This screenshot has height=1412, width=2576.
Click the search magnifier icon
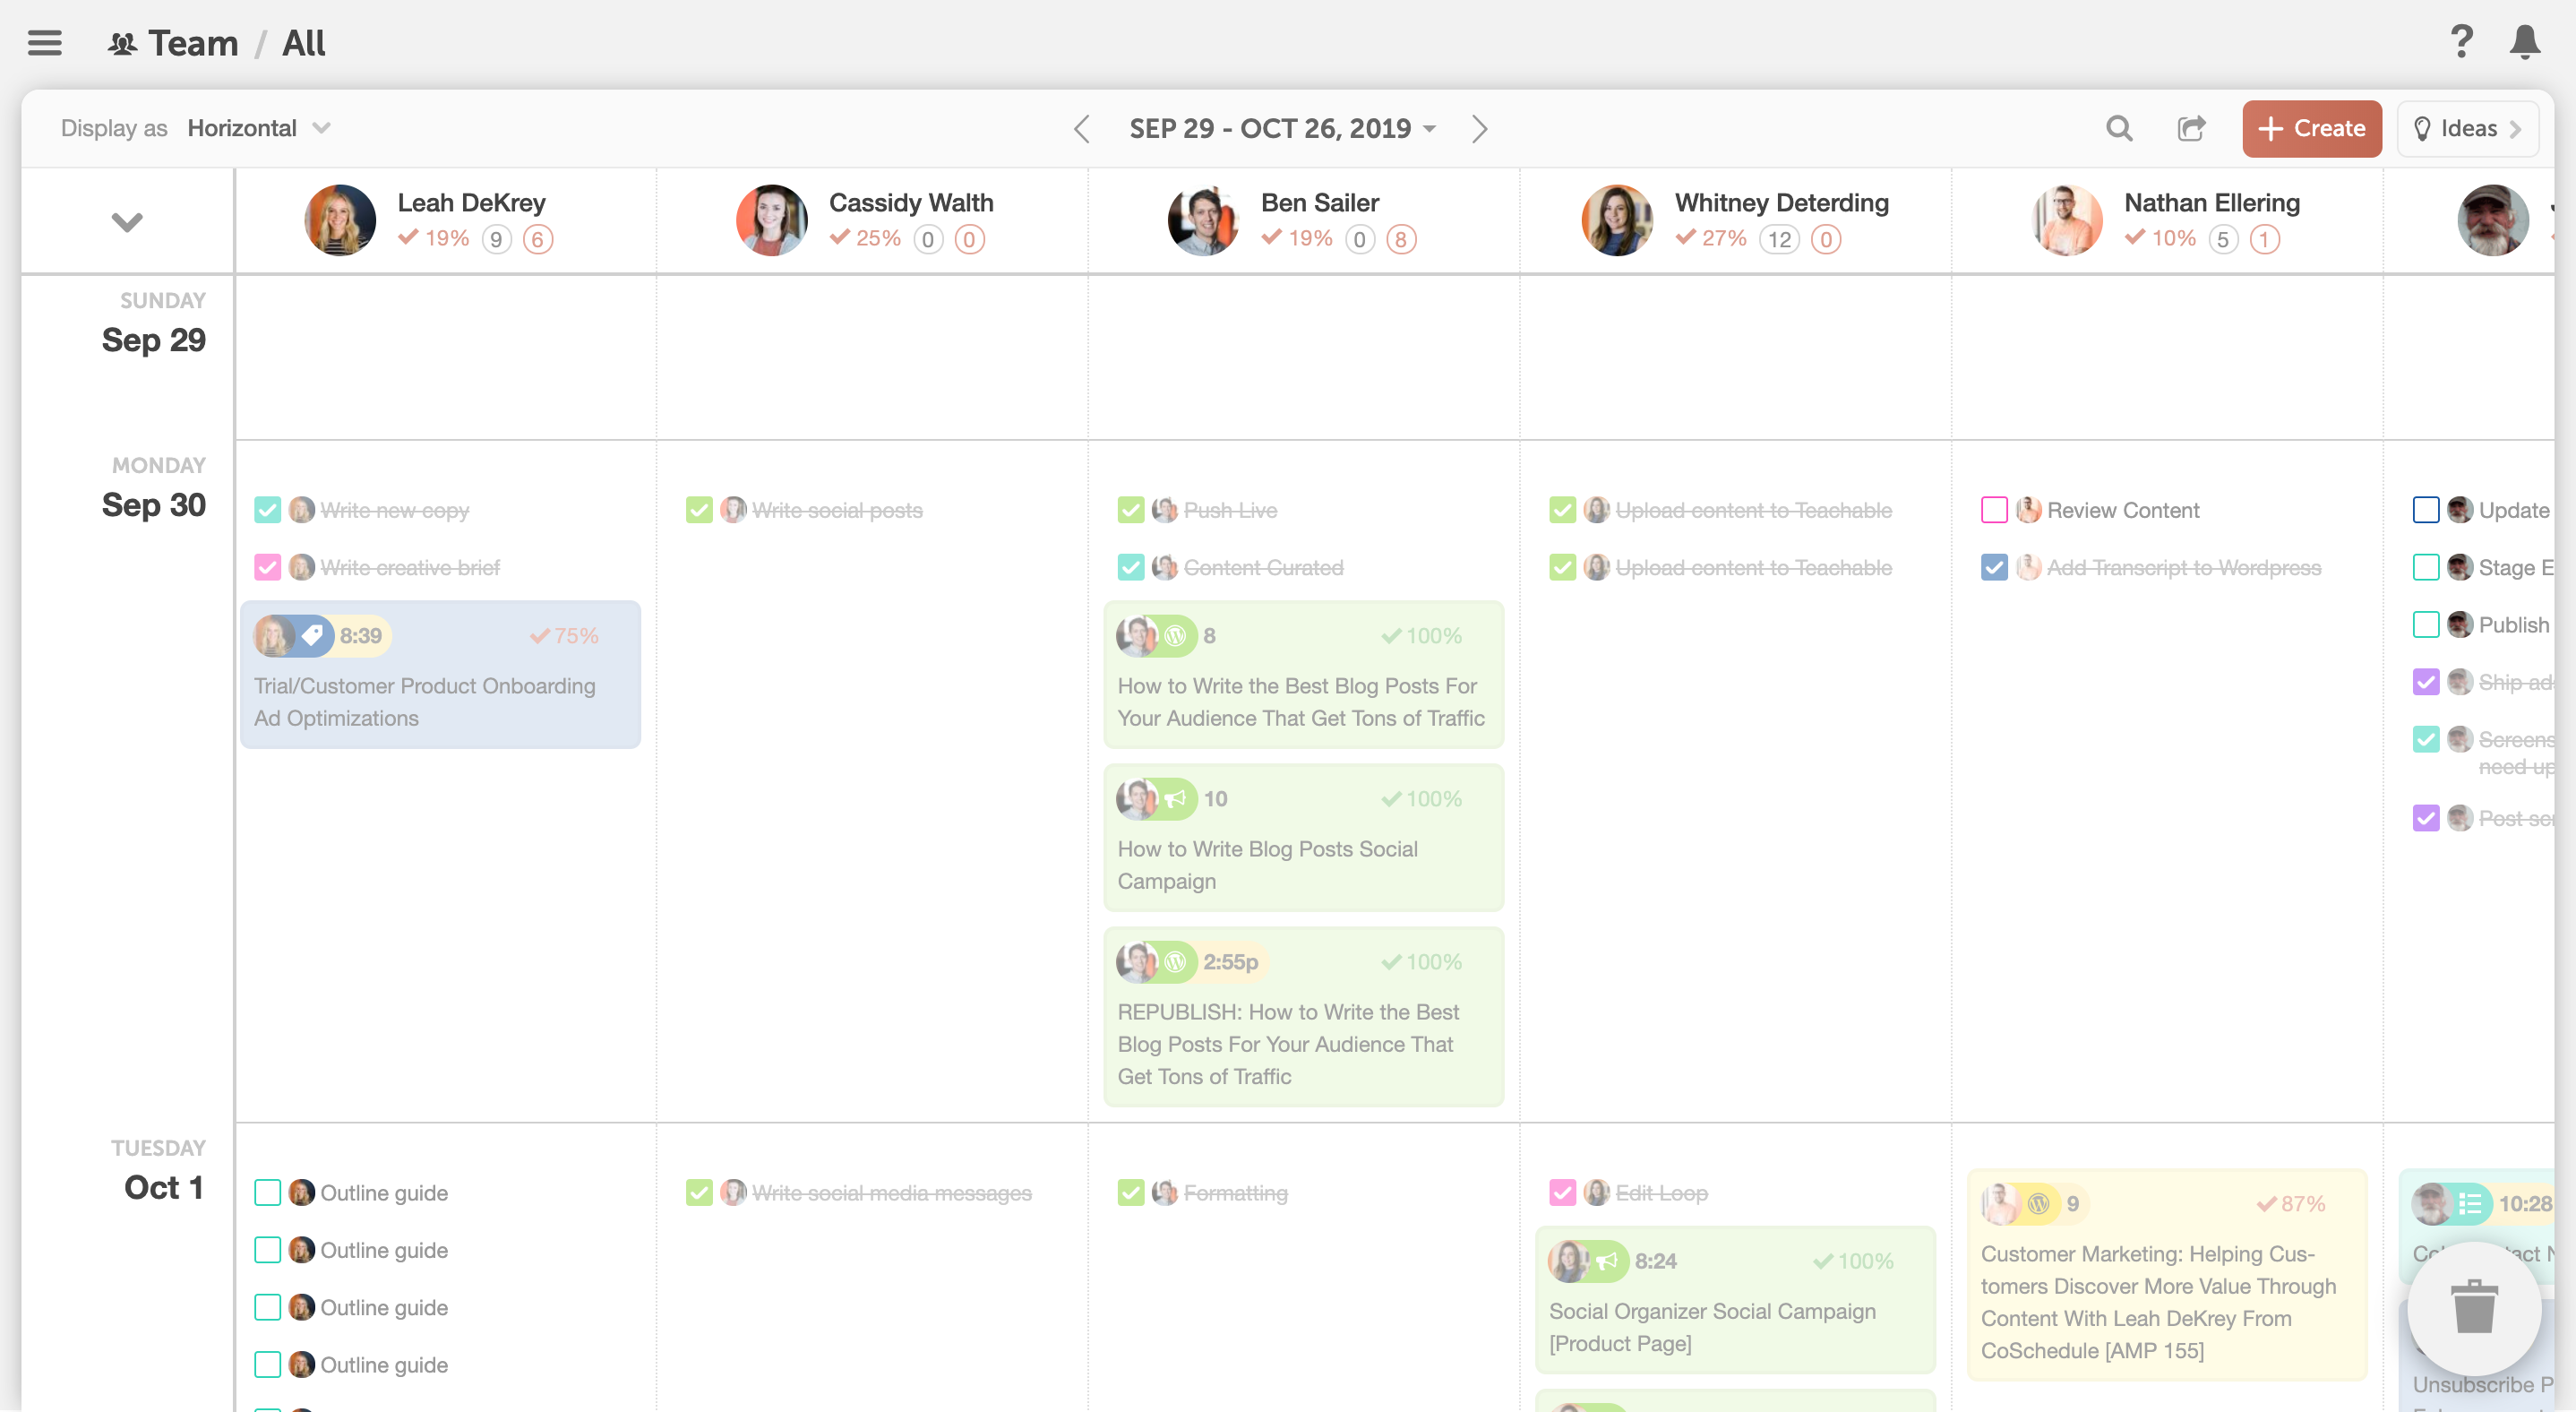pos(2118,128)
